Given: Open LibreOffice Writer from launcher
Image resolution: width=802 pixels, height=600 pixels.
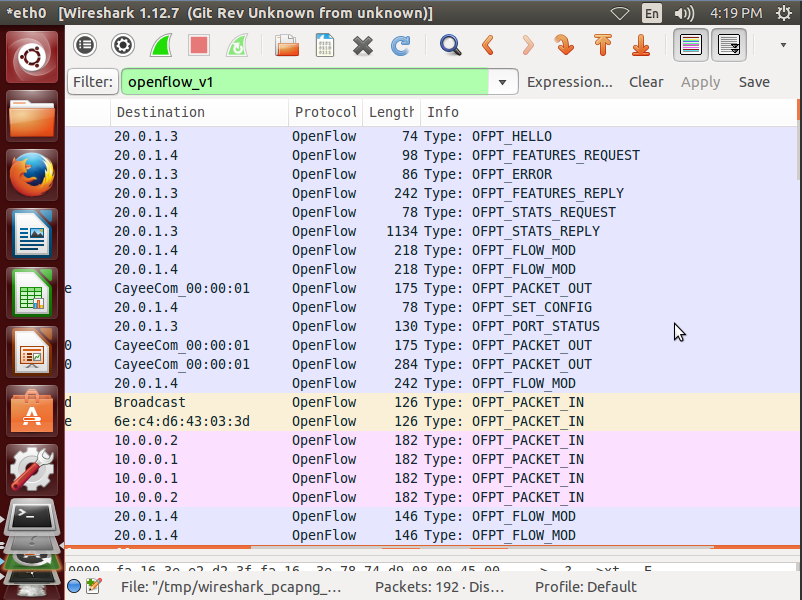Looking at the screenshot, I should tap(32, 234).
